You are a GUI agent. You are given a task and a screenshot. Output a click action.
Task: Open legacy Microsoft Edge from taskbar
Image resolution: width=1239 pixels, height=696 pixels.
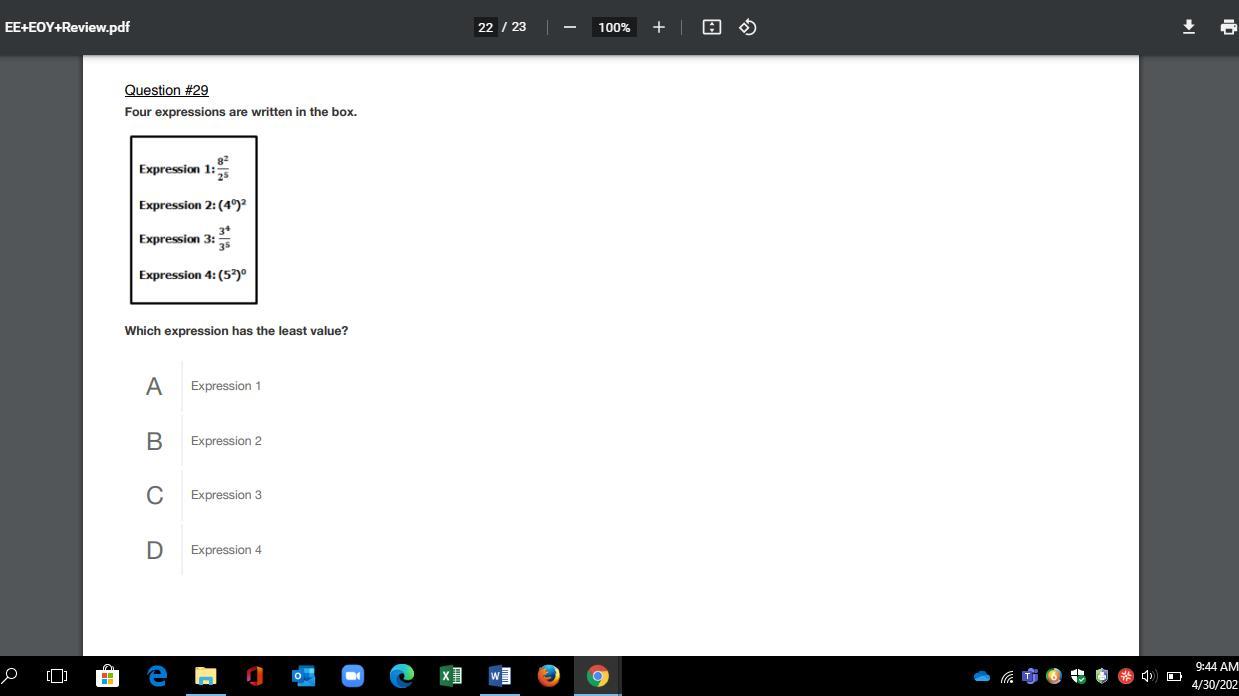point(157,676)
